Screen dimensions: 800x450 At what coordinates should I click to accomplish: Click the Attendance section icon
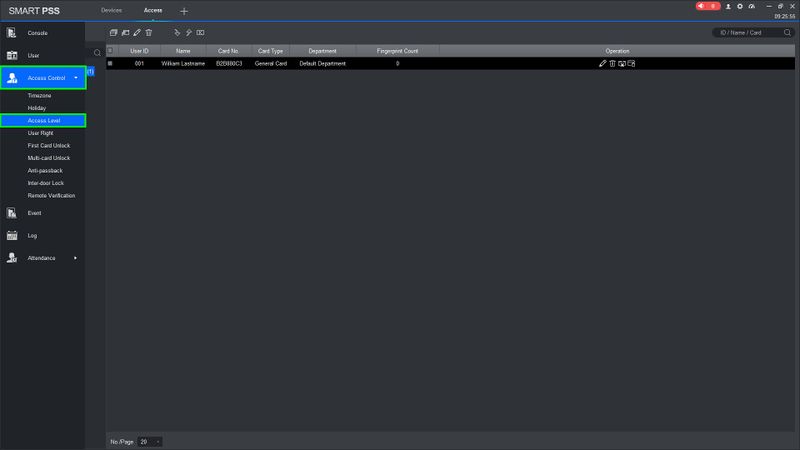point(12,258)
